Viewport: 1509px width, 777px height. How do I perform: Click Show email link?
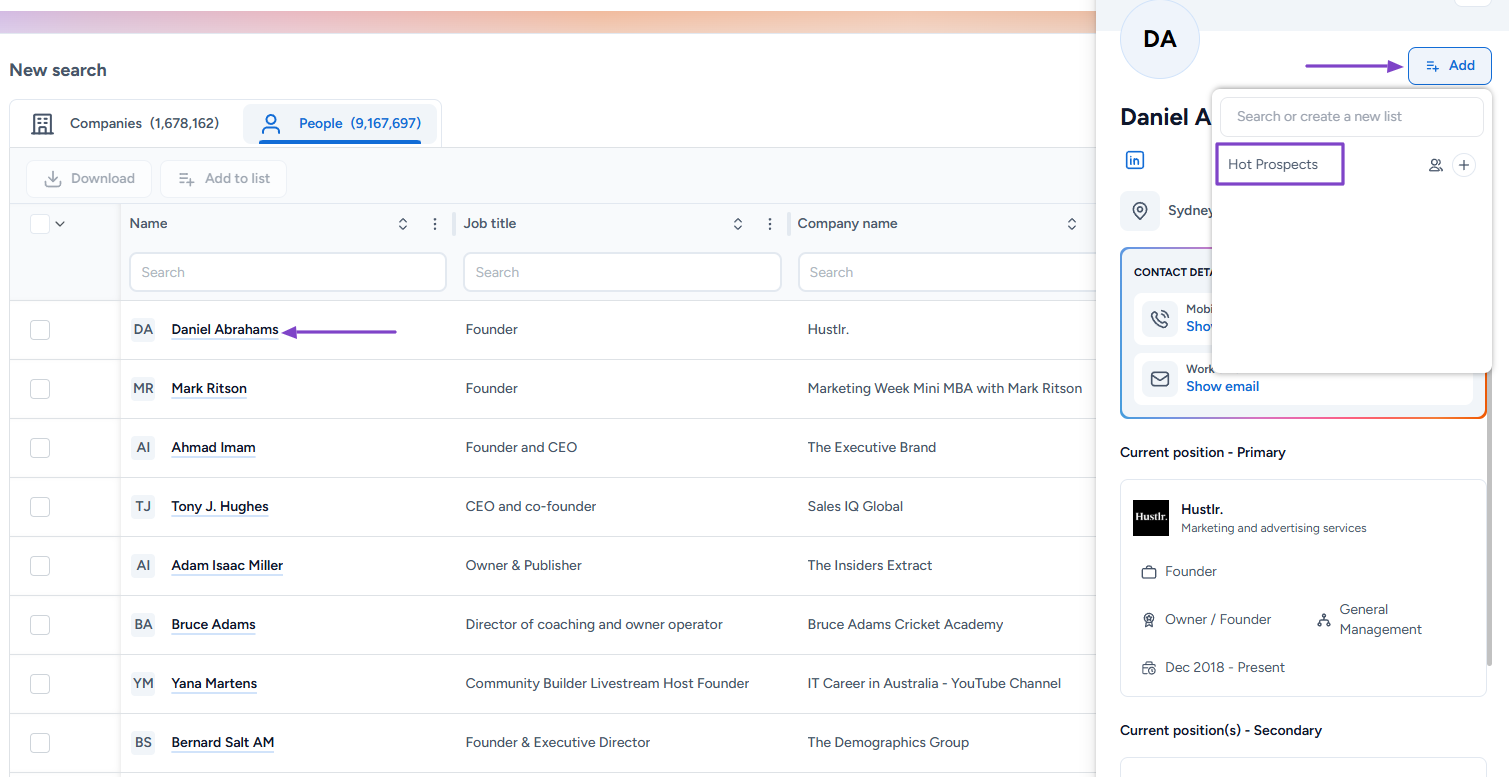[x=1222, y=386]
